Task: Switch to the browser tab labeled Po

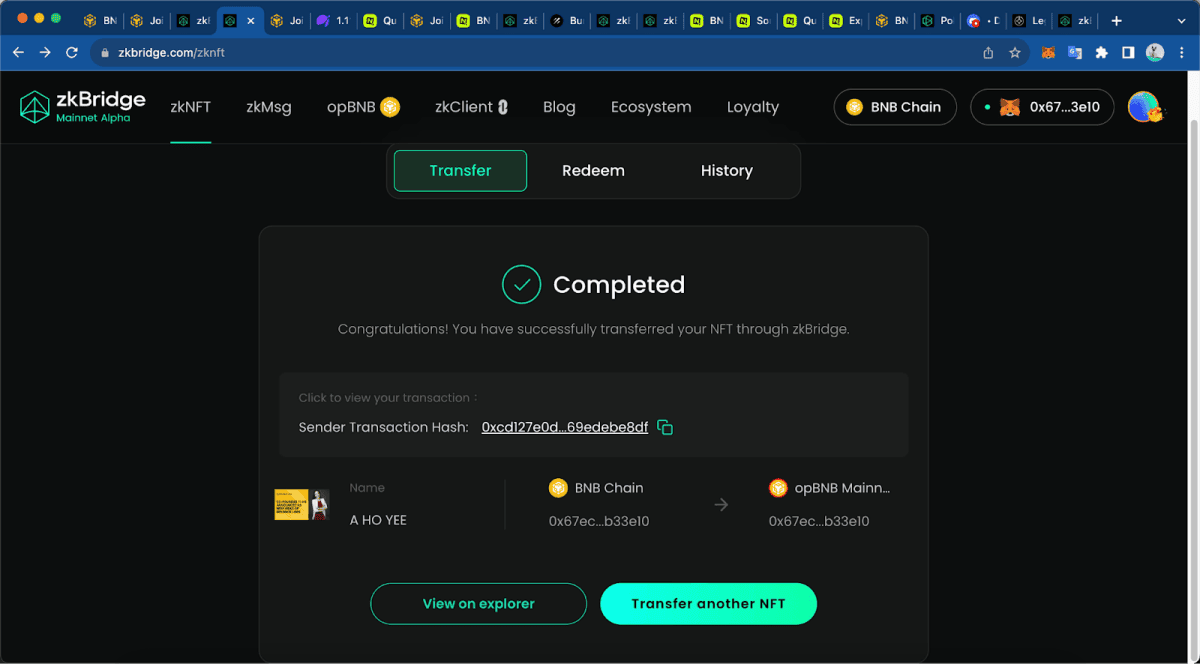Action: pos(939,20)
